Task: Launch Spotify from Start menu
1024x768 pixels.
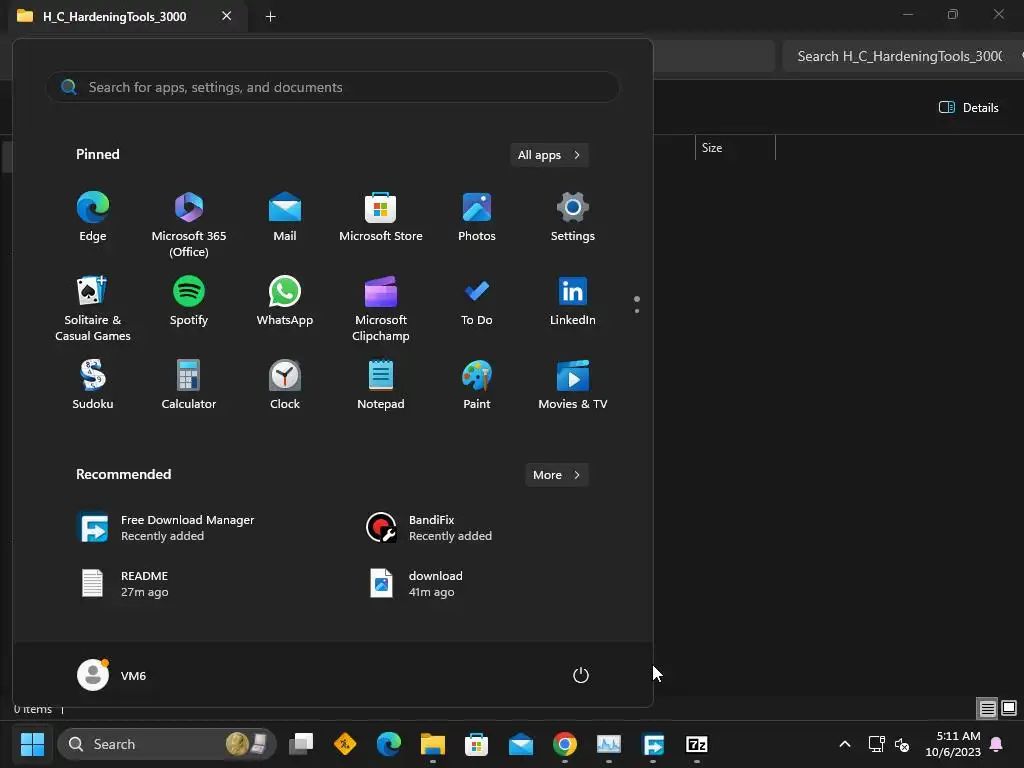Action: coord(189,301)
